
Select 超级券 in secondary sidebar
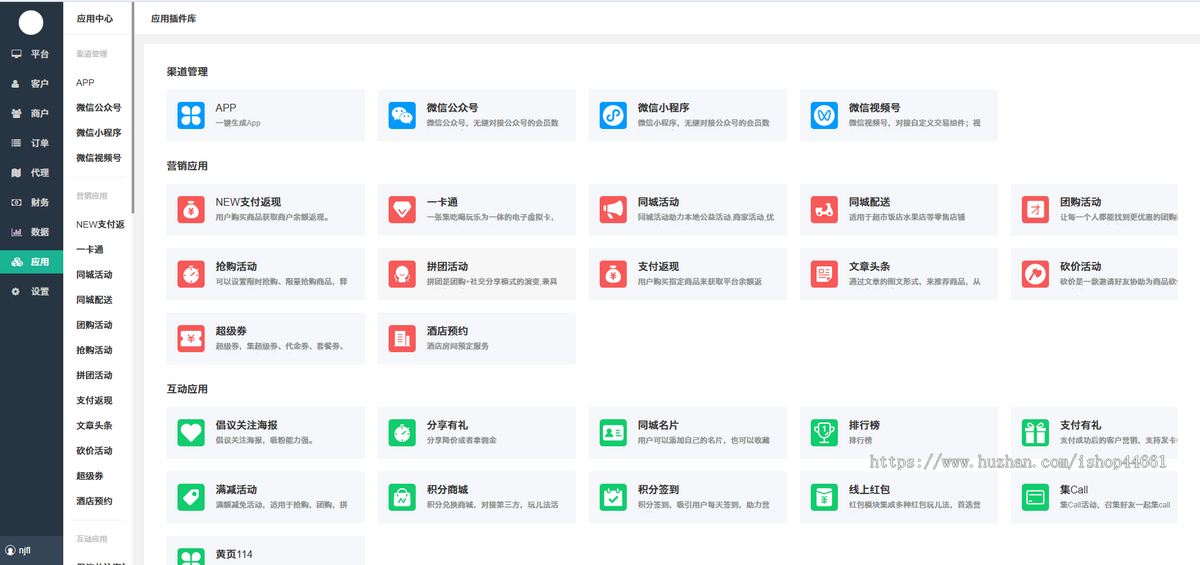click(x=90, y=476)
